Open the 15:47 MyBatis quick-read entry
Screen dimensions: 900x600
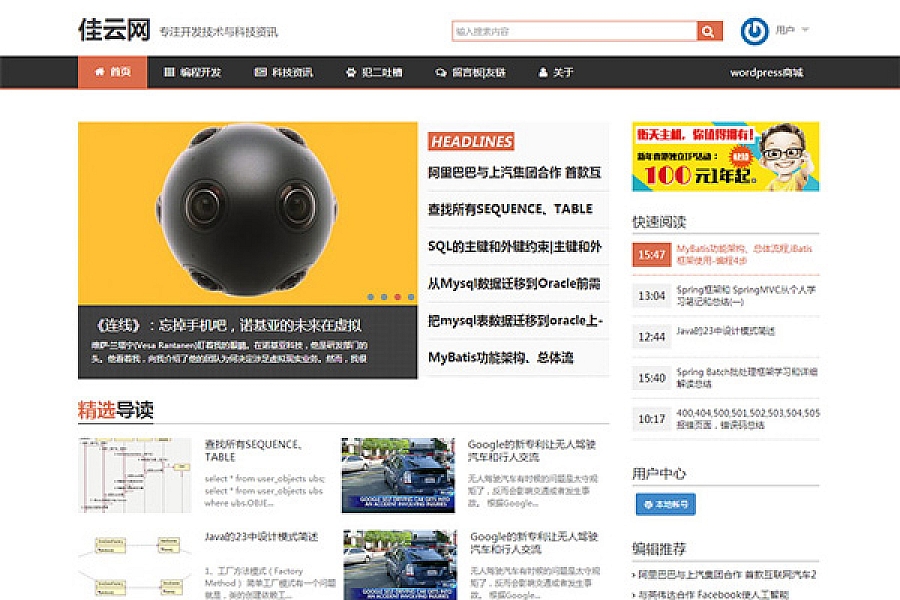[726, 254]
